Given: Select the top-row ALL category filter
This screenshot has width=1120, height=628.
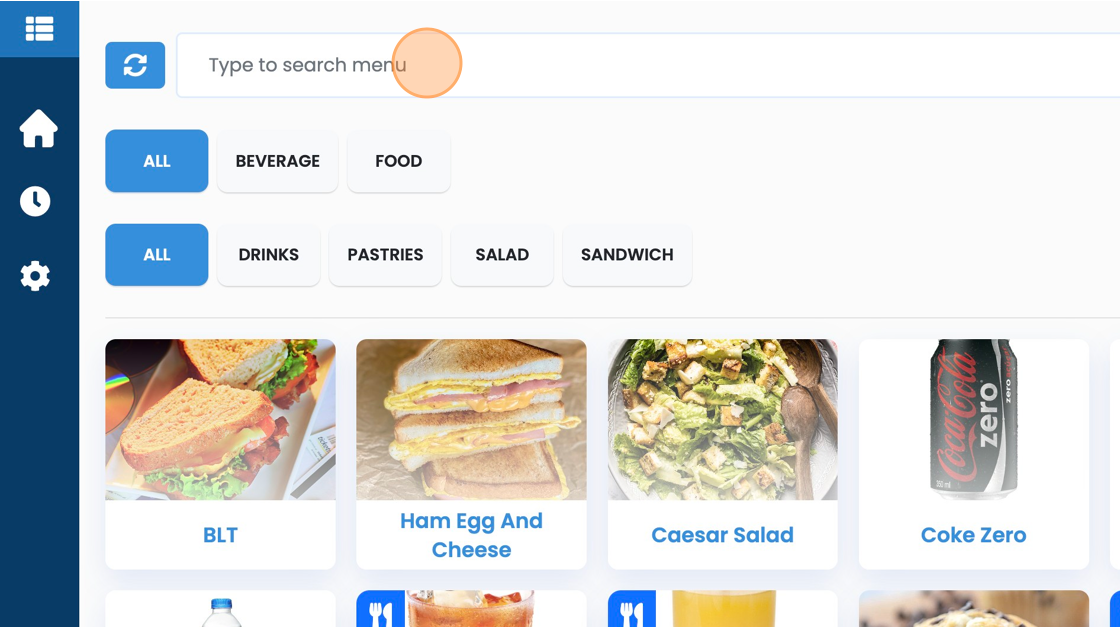Looking at the screenshot, I should (x=157, y=161).
